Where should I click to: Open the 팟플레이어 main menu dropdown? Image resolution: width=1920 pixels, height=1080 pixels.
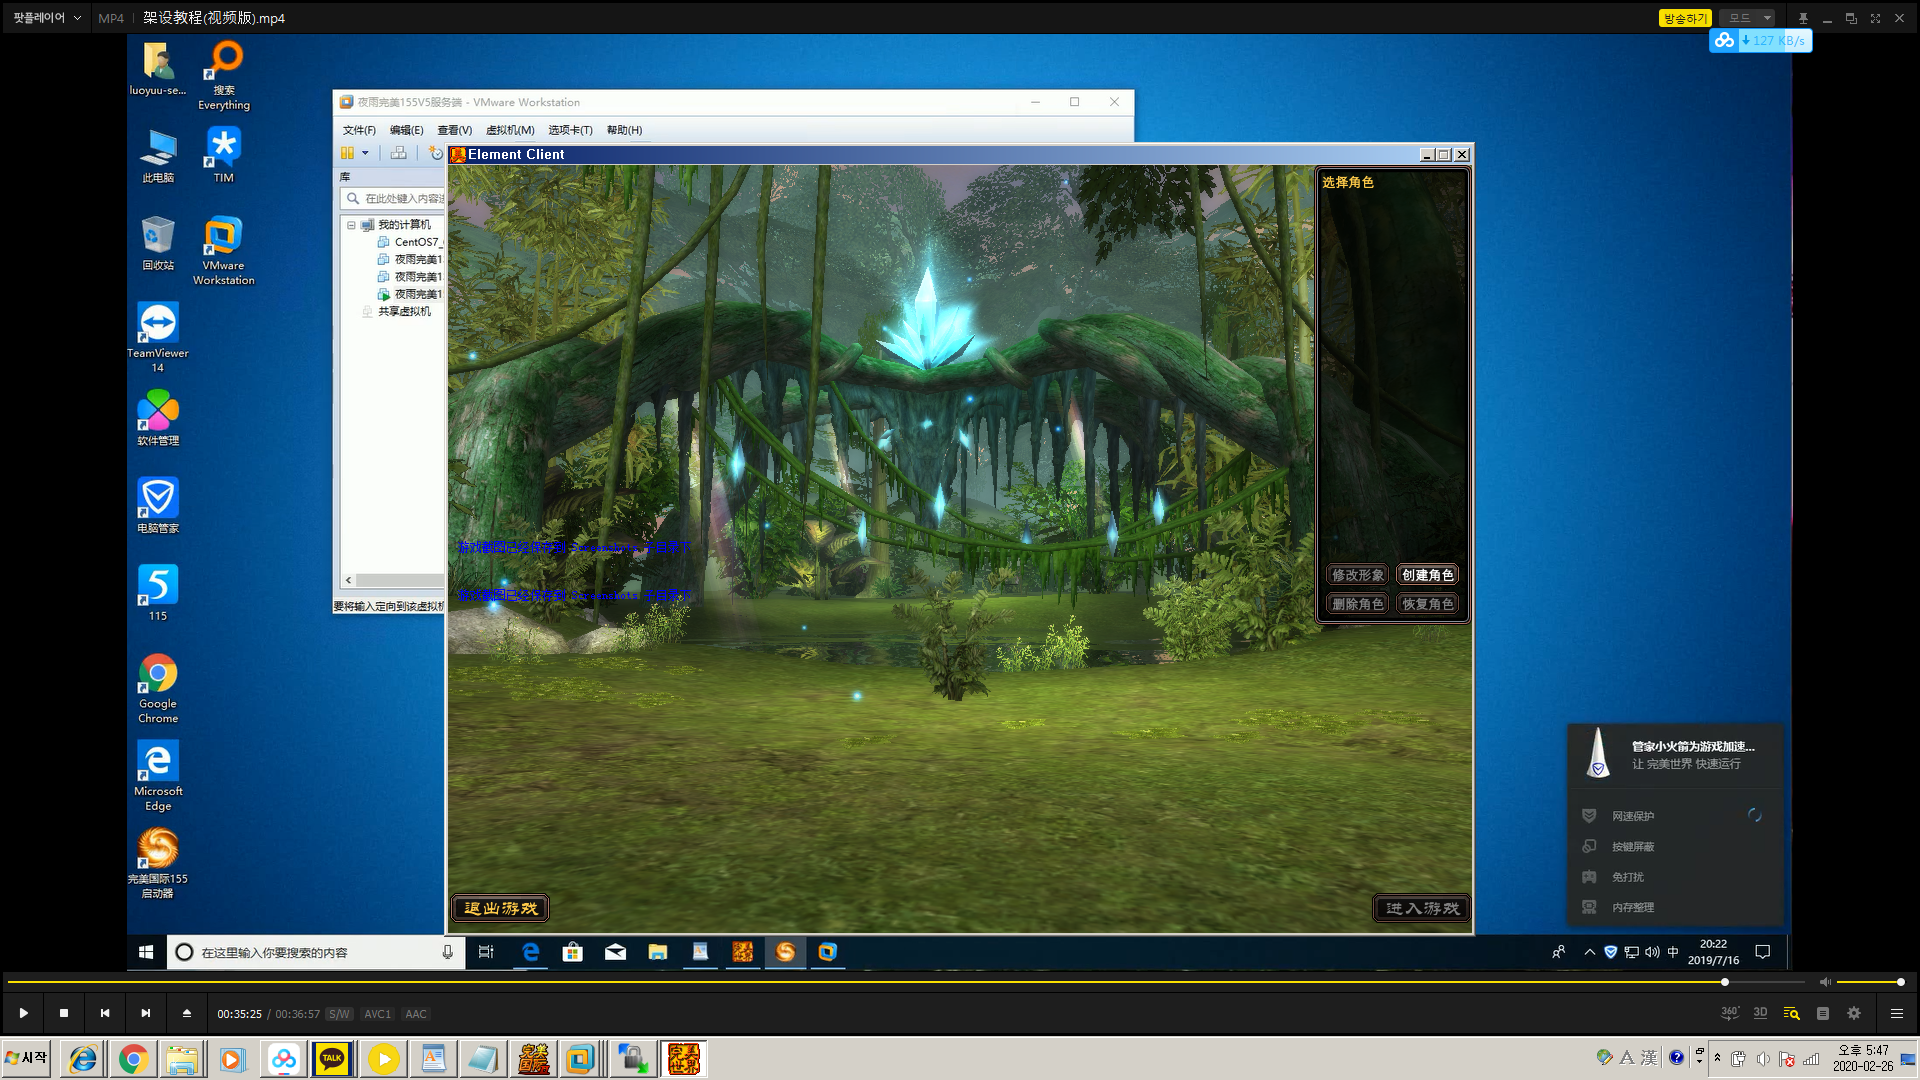(x=47, y=18)
